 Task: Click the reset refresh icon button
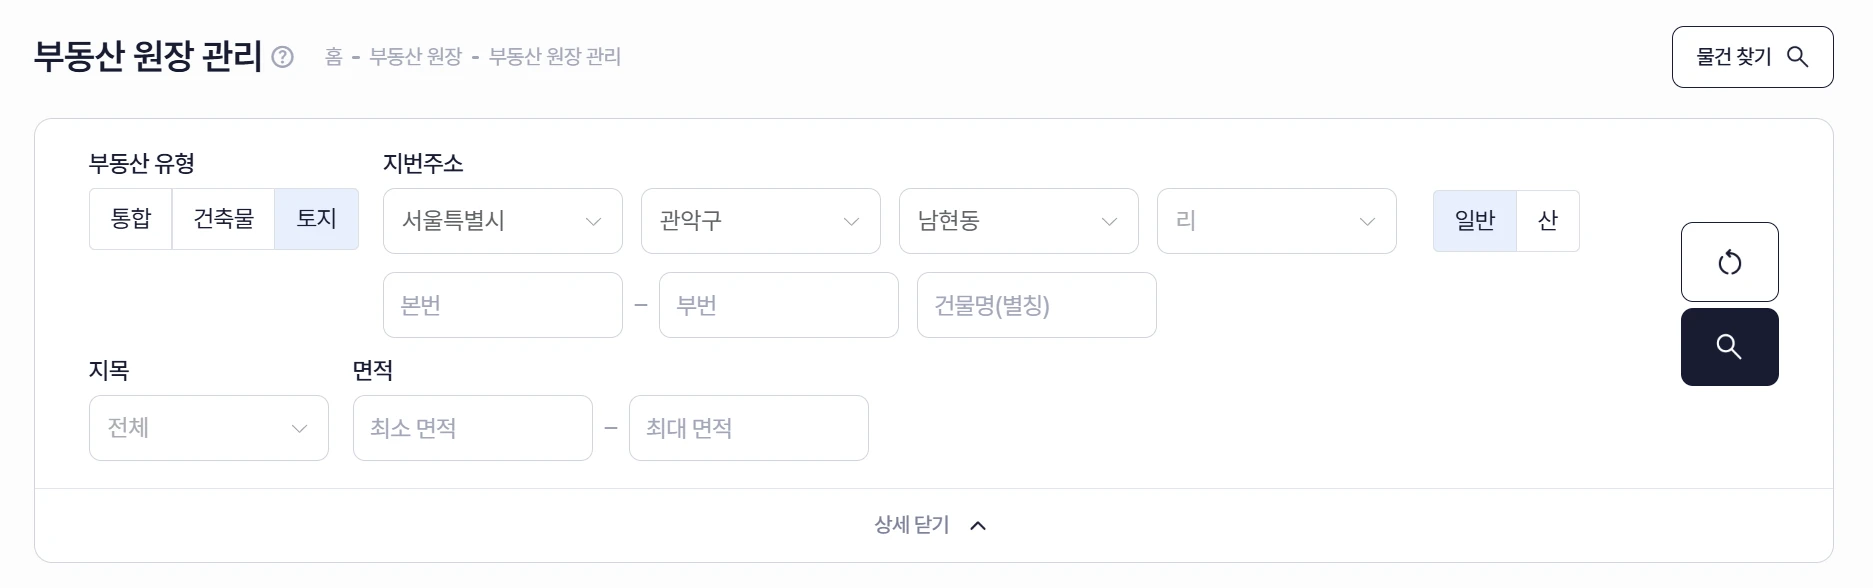[x=1729, y=262]
